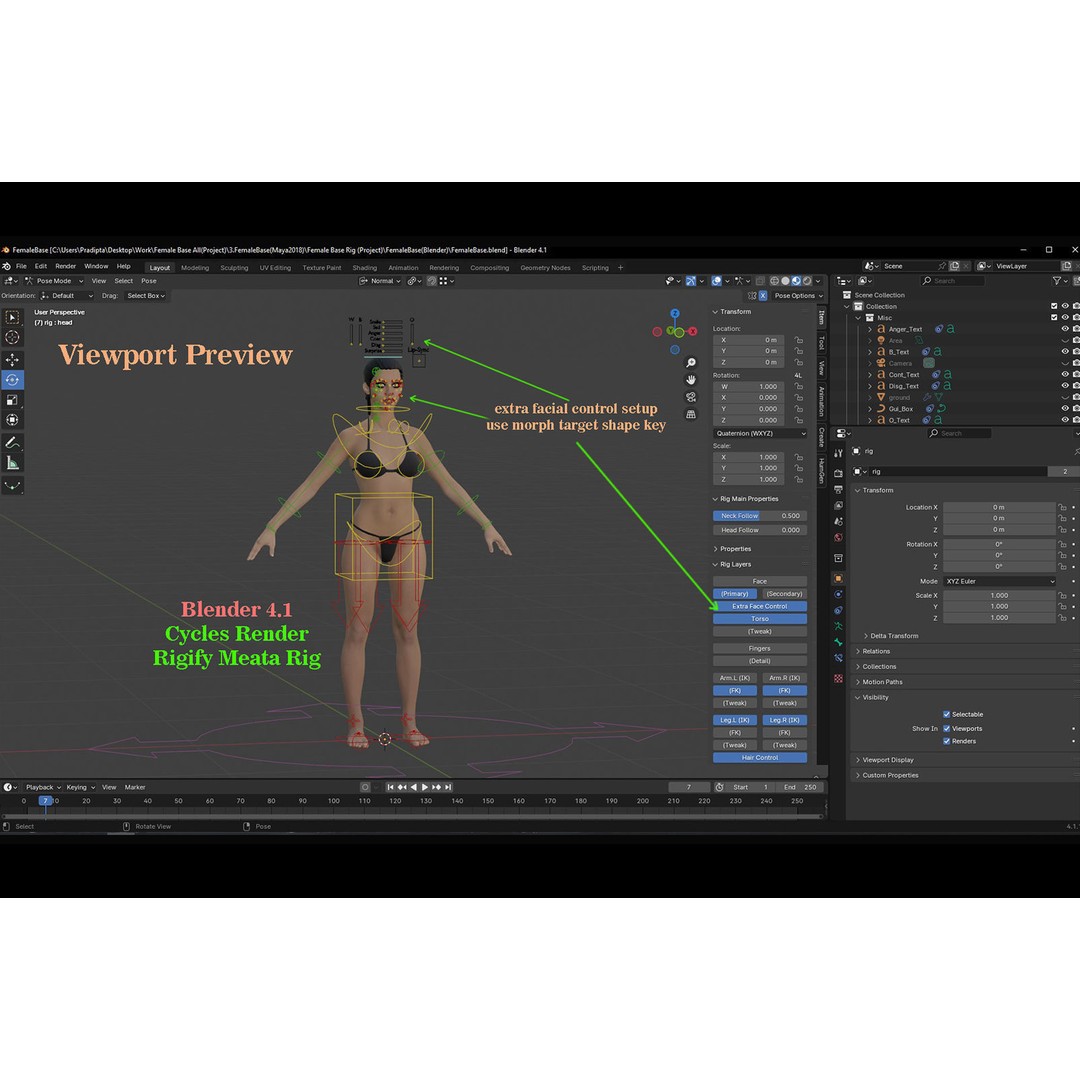Open the Texture properties checker icon

[x=838, y=679]
